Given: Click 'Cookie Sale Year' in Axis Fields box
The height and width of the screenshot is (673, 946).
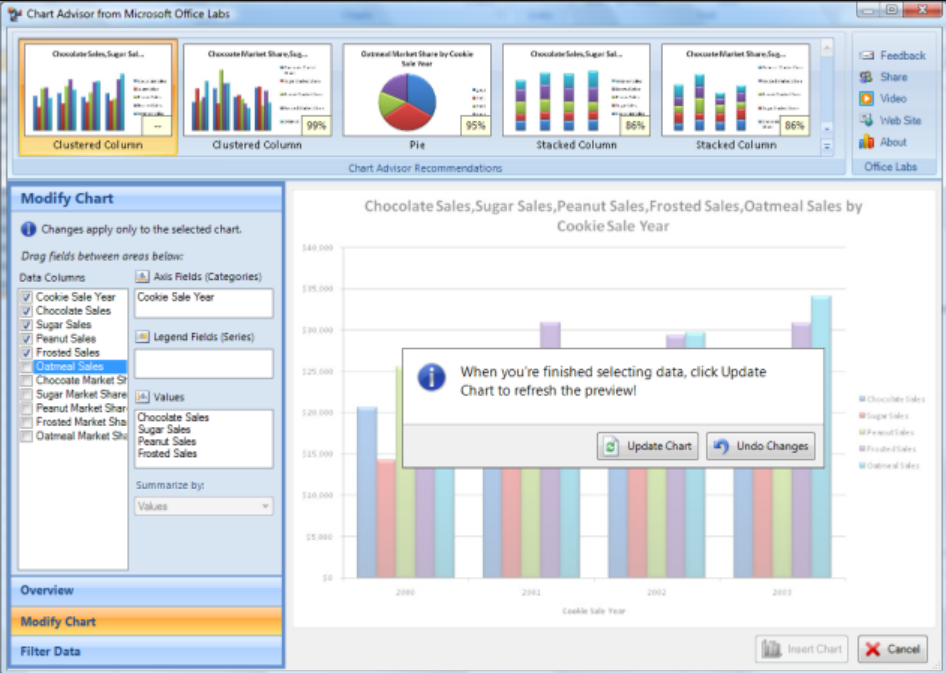Looking at the screenshot, I should tap(176, 297).
